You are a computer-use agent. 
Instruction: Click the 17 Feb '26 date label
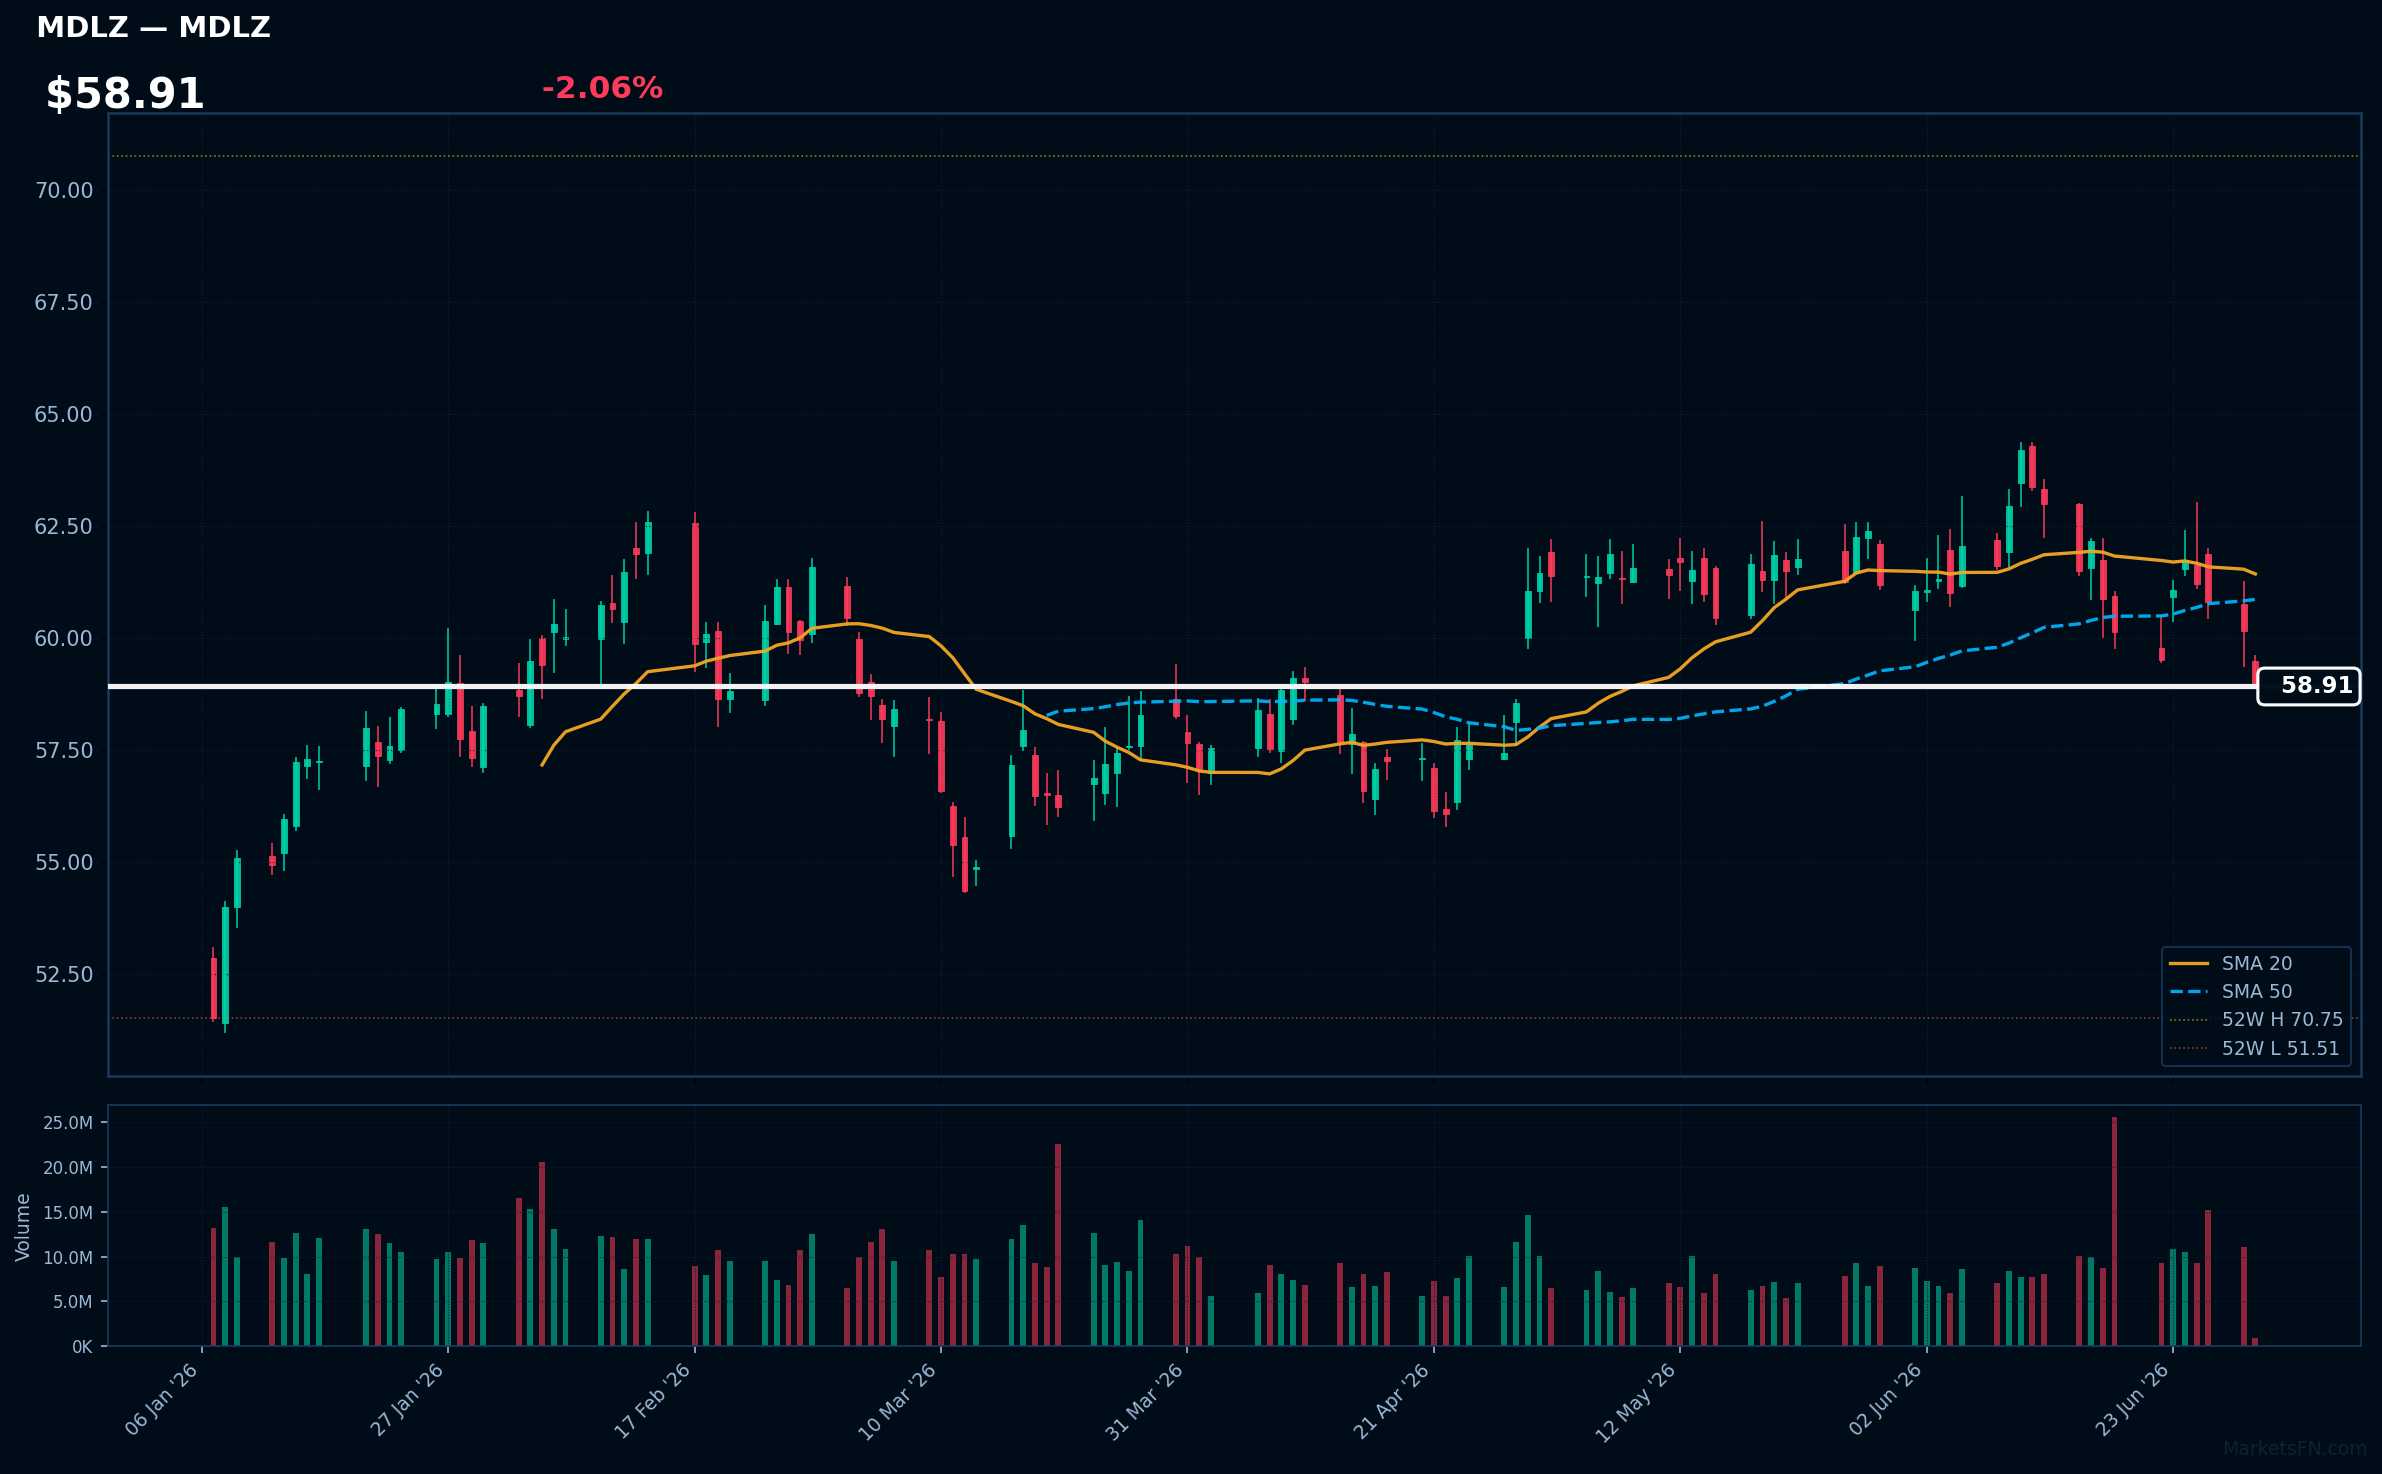pos(652,1400)
